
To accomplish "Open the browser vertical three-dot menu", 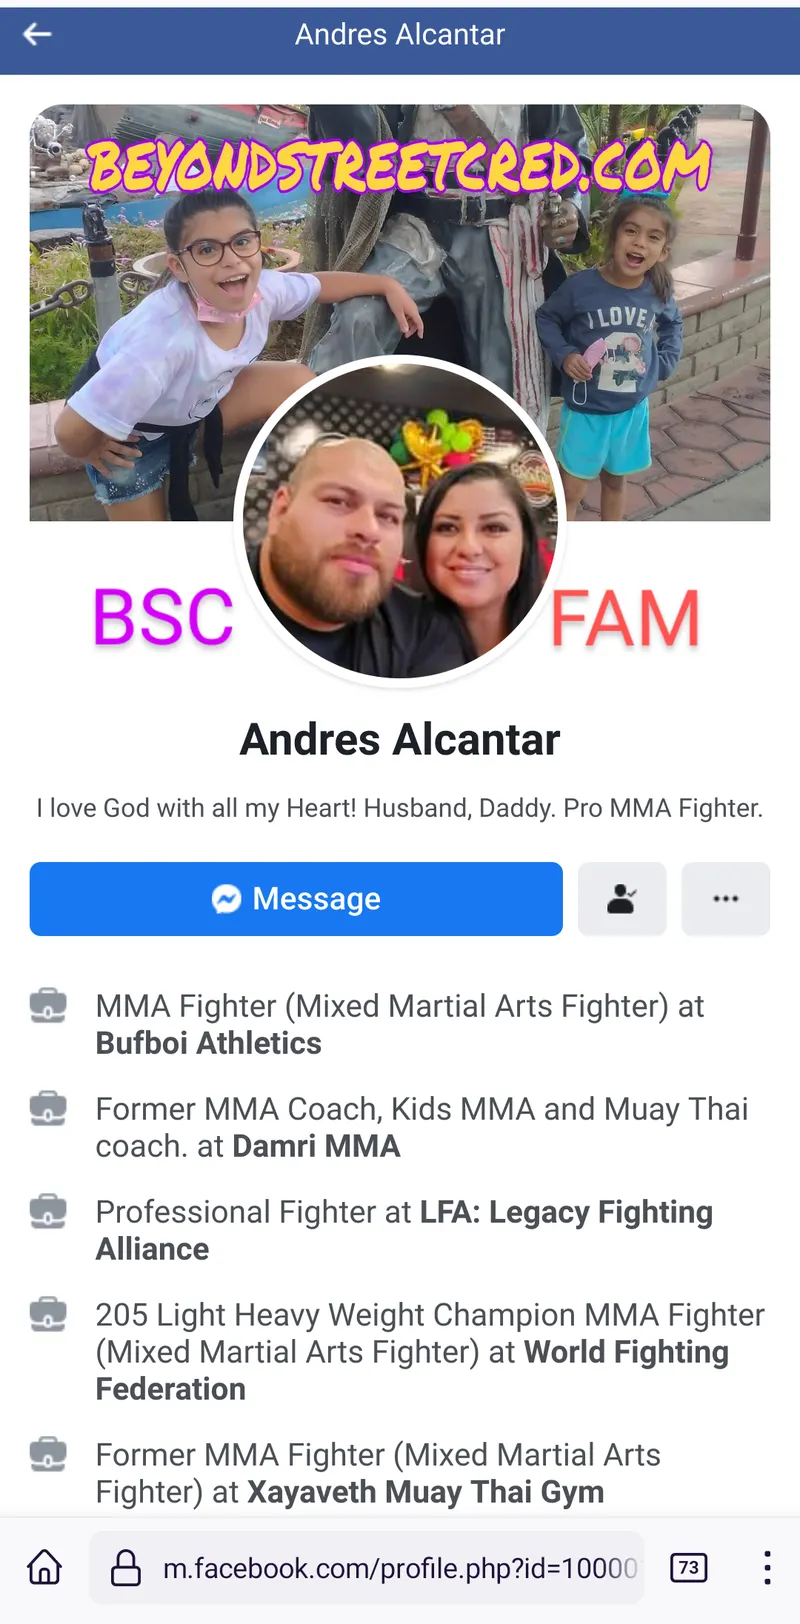I will [x=767, y=1567].
